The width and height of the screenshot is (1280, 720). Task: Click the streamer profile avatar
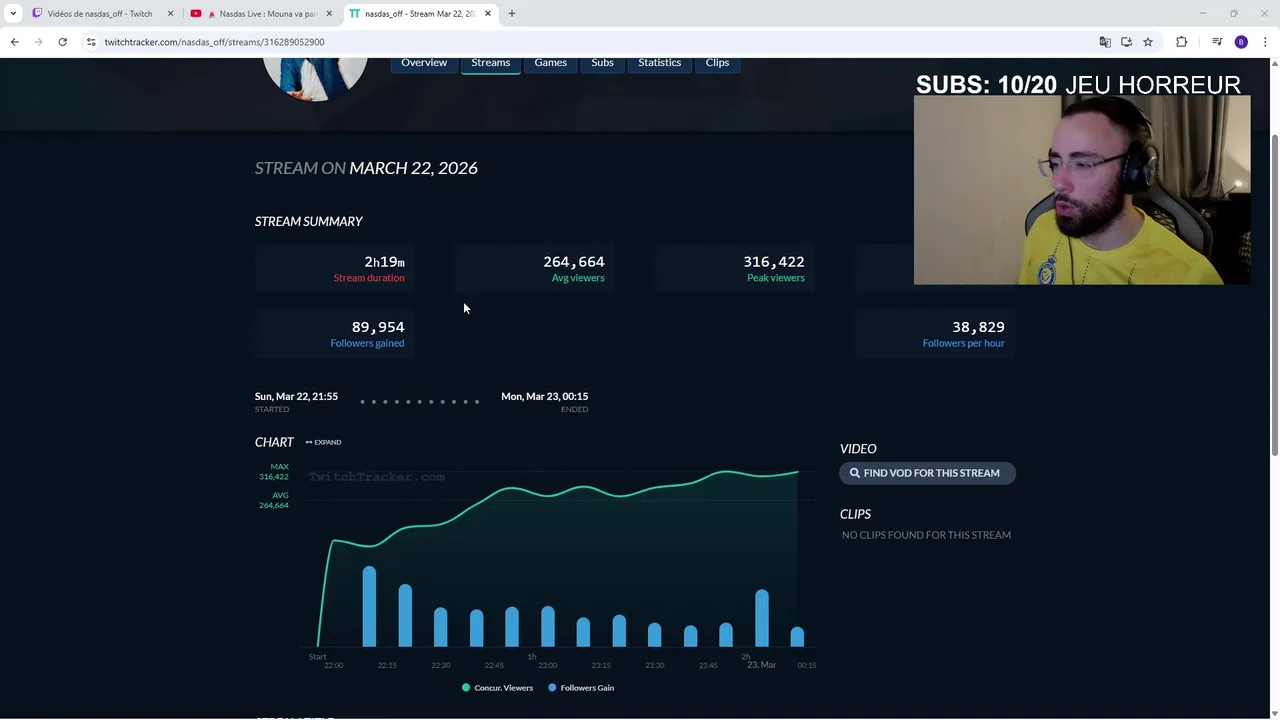[x=315, y=78]
